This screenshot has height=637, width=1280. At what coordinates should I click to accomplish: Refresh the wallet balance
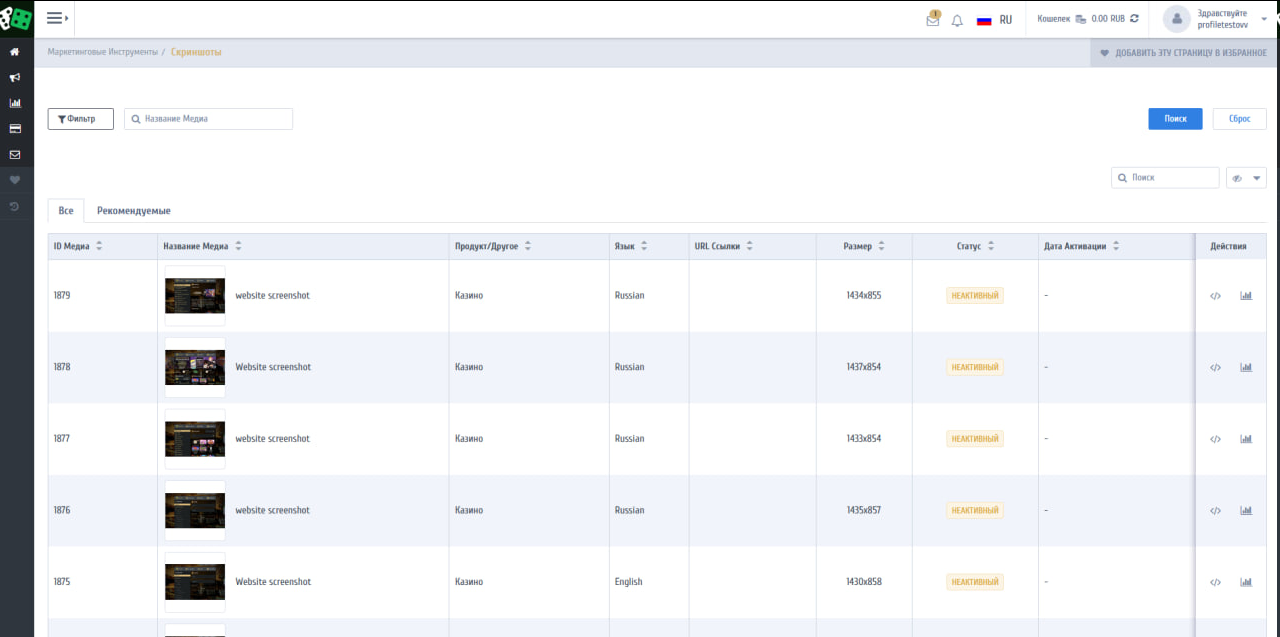coord(1134,19)
